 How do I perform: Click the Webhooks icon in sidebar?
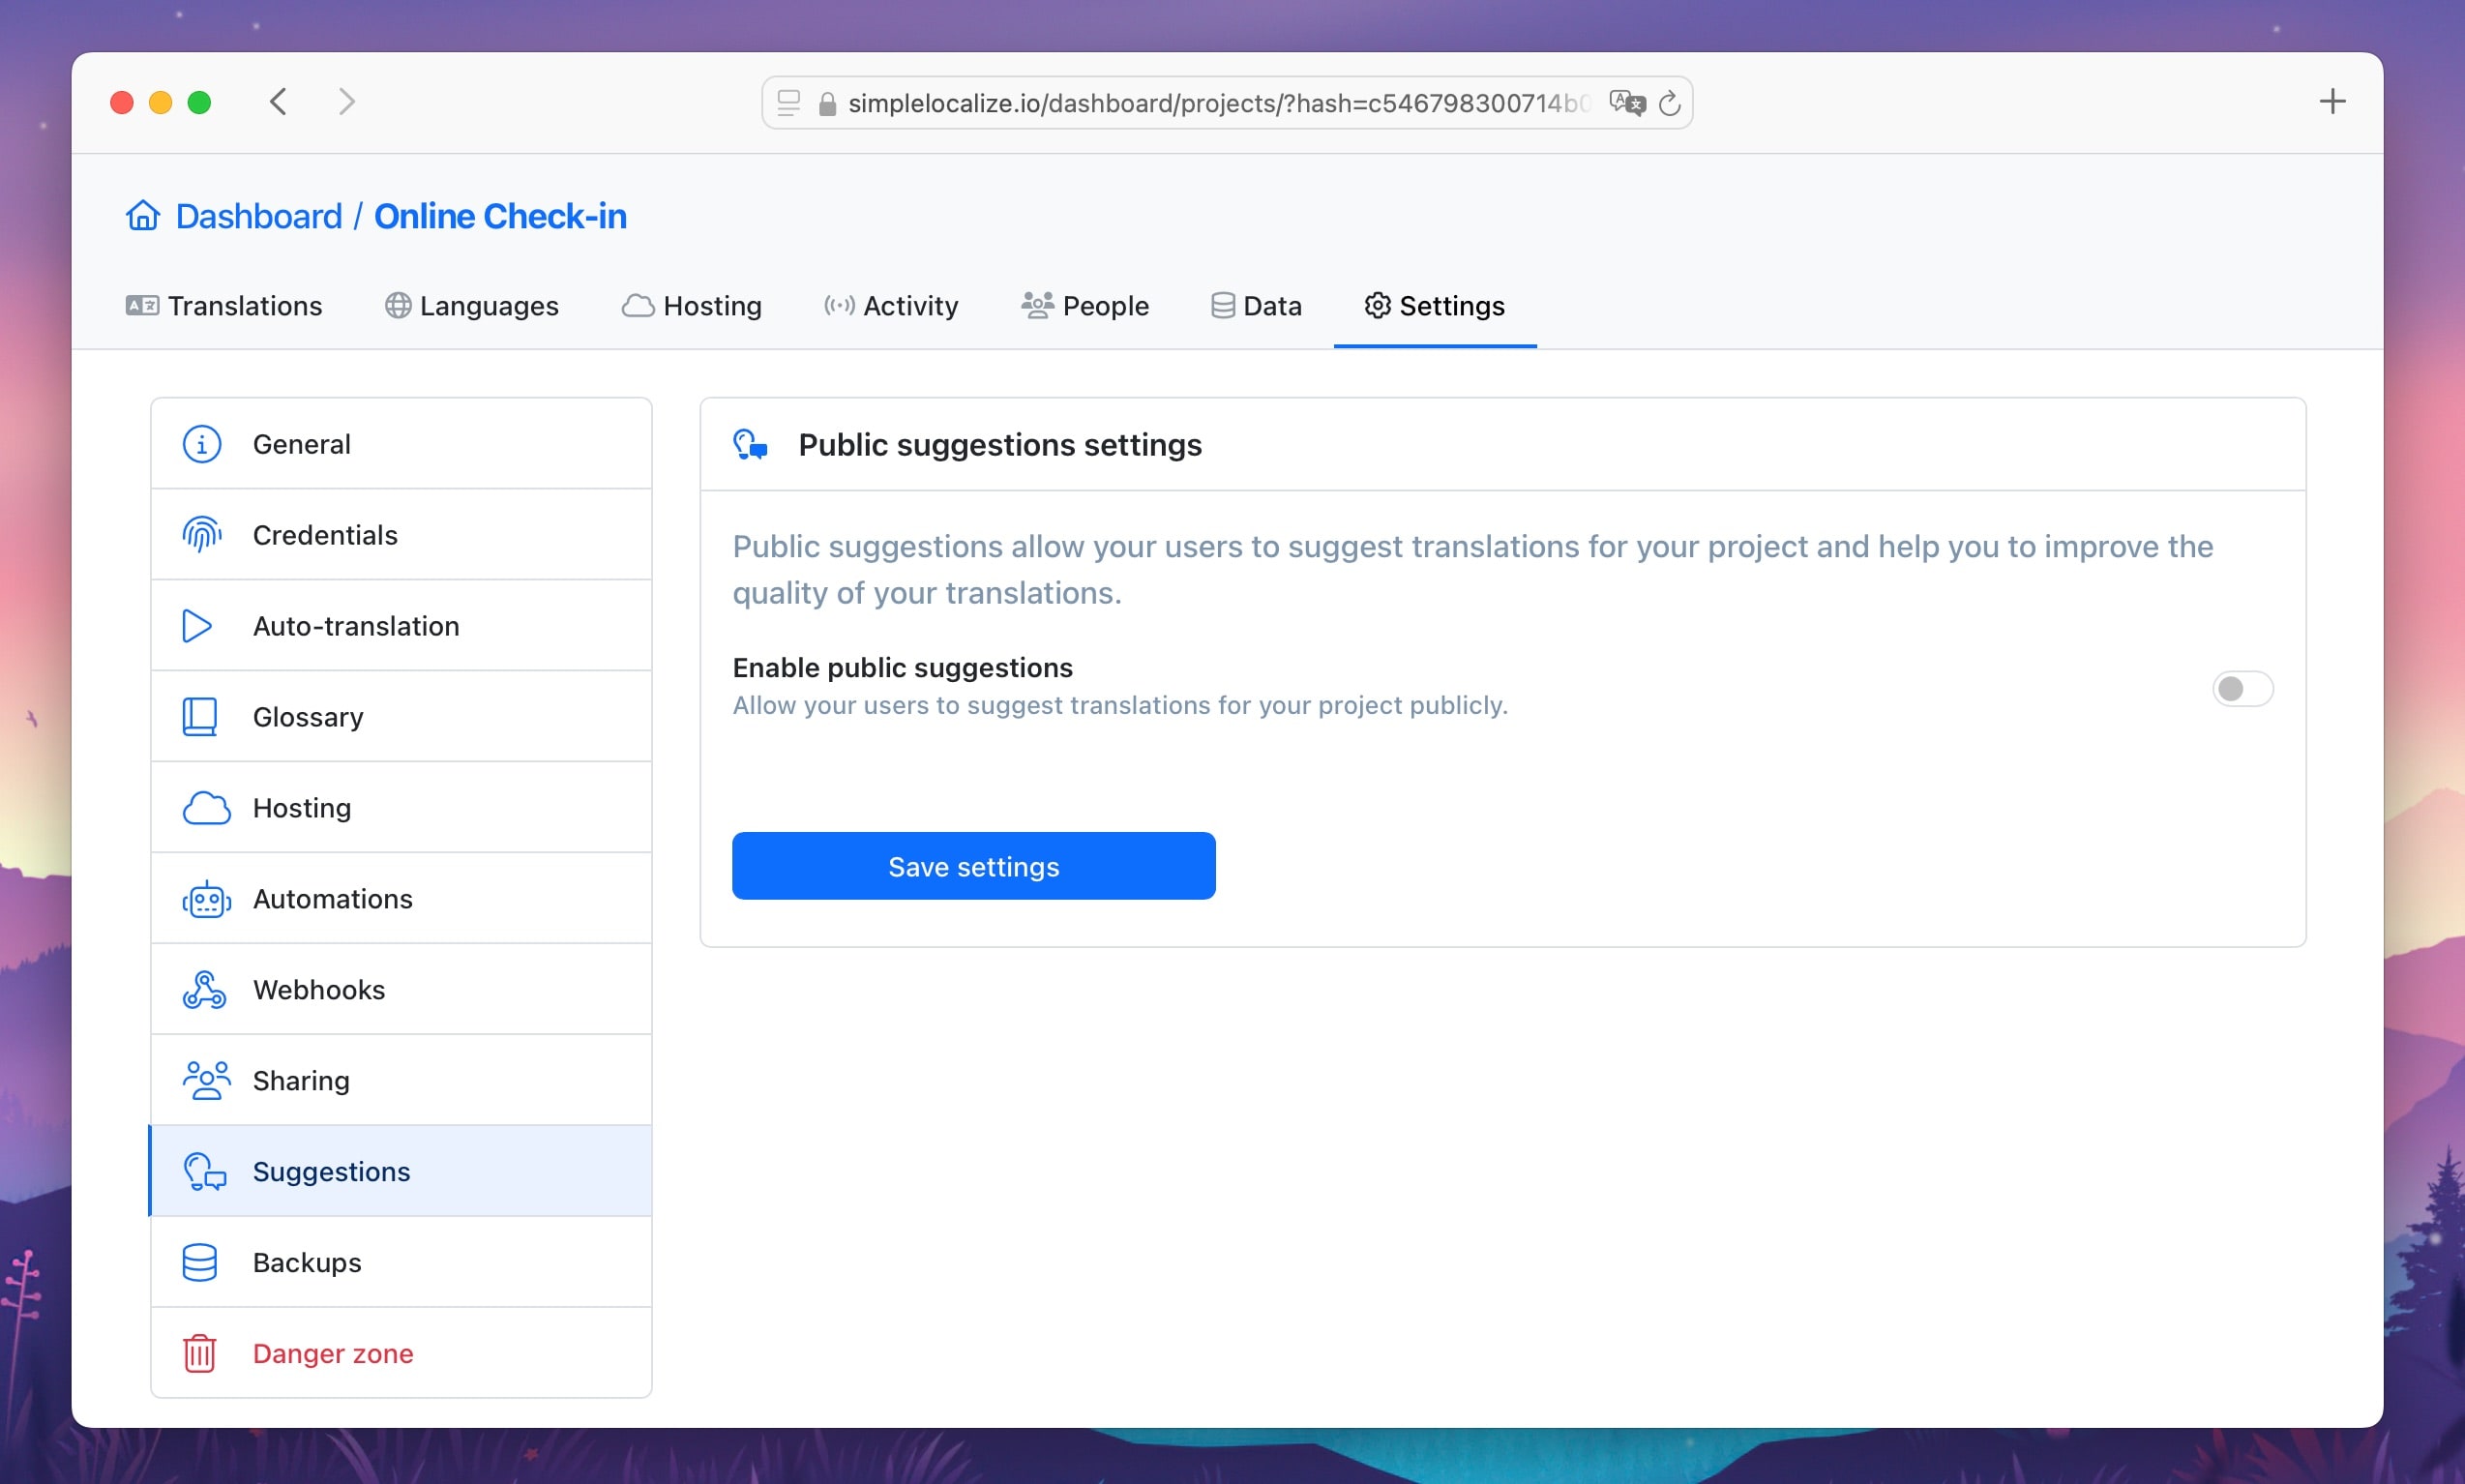204,990
